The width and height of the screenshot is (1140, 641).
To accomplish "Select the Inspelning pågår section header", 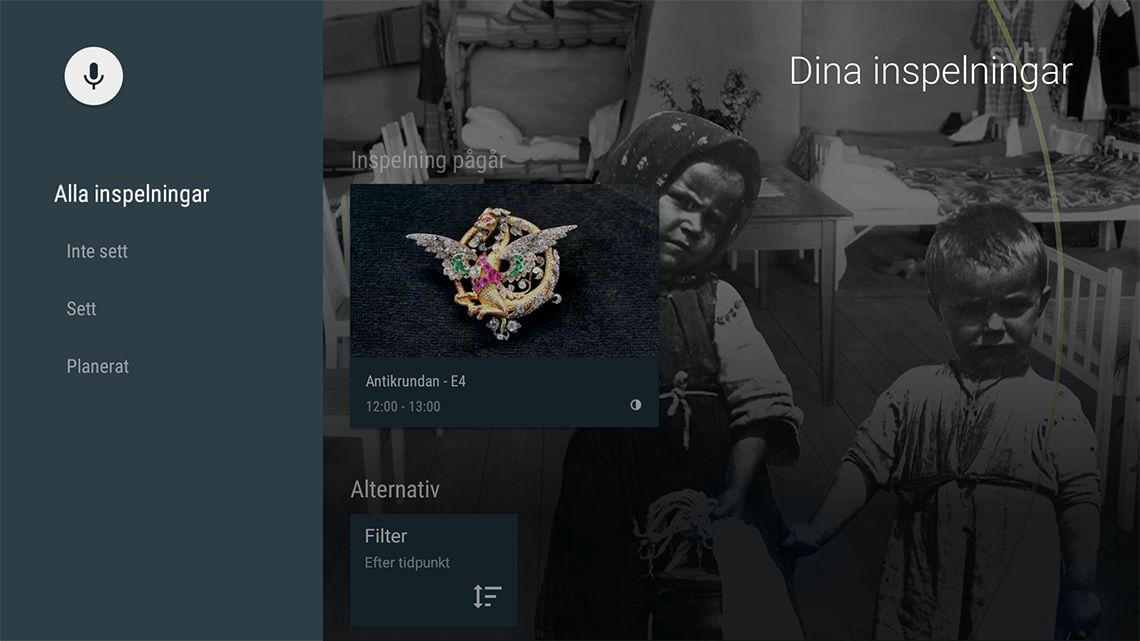I will [428, 160].
